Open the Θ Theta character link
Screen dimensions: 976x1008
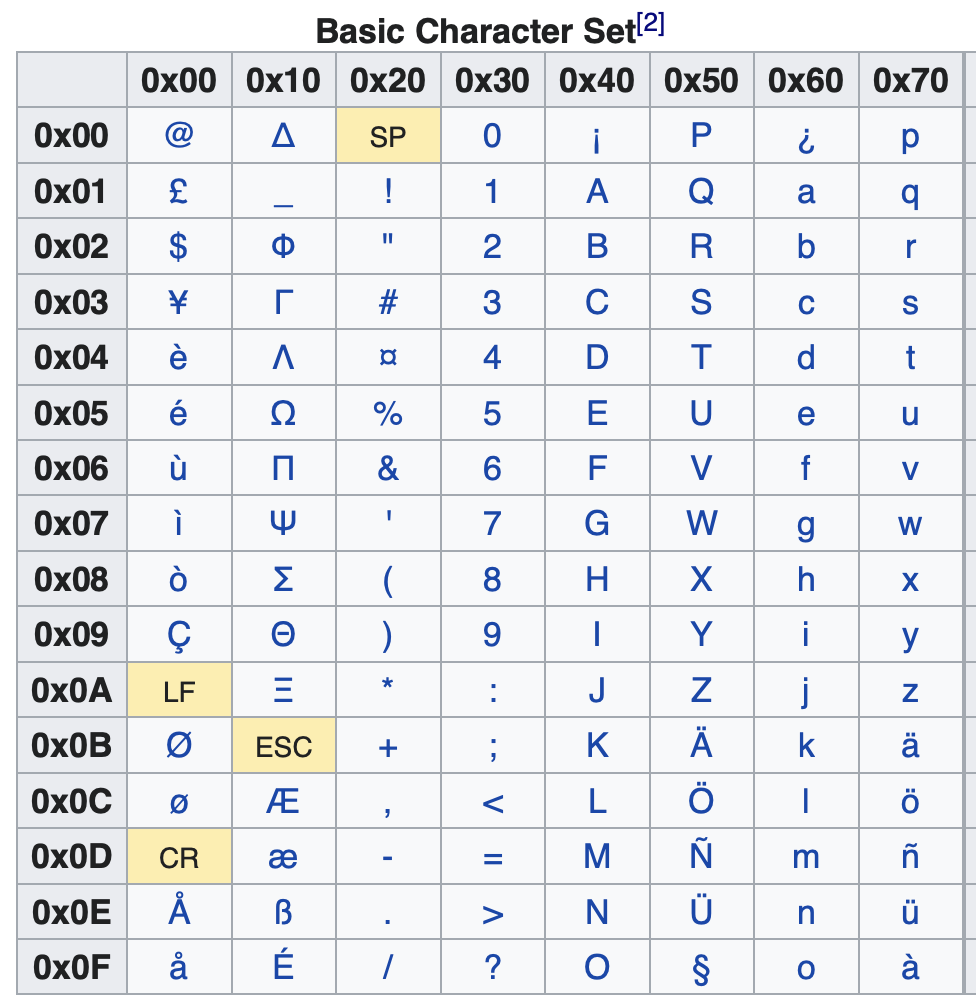click(x=284, y=634)
